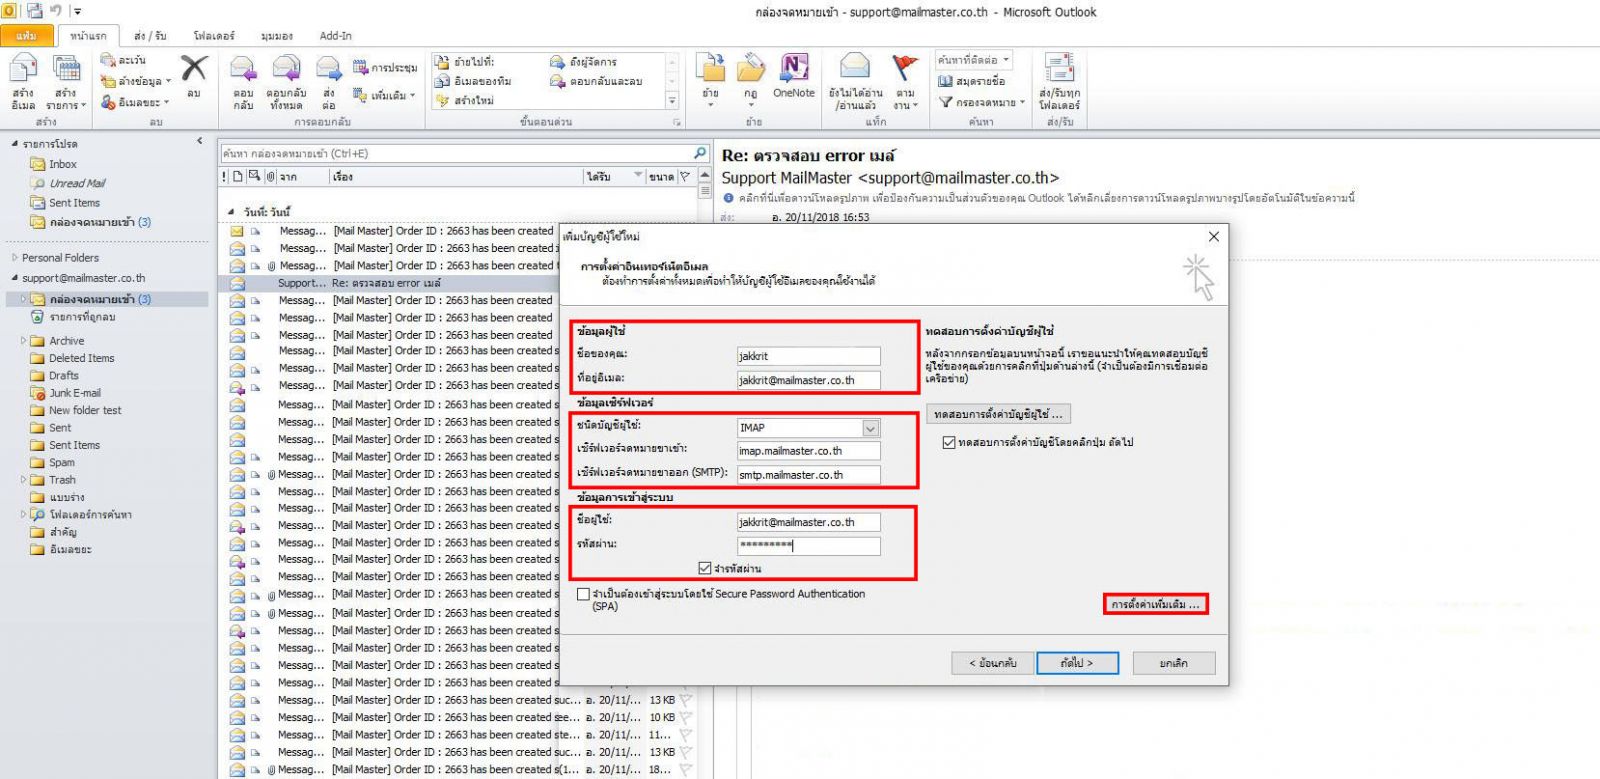The width and height of the screenshot is (1600, 779).
Task: Click the Back (ย้อนกลับ) button
Action: coord(992,663)
